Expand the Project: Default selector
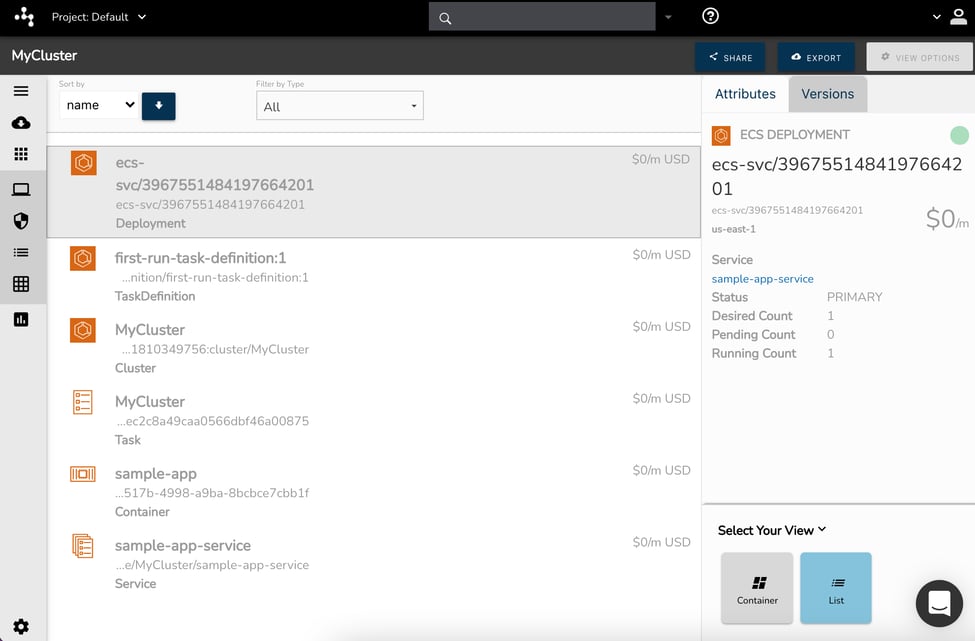The width and height of the screenshot is (975, 641). click(x=98, y=17)
